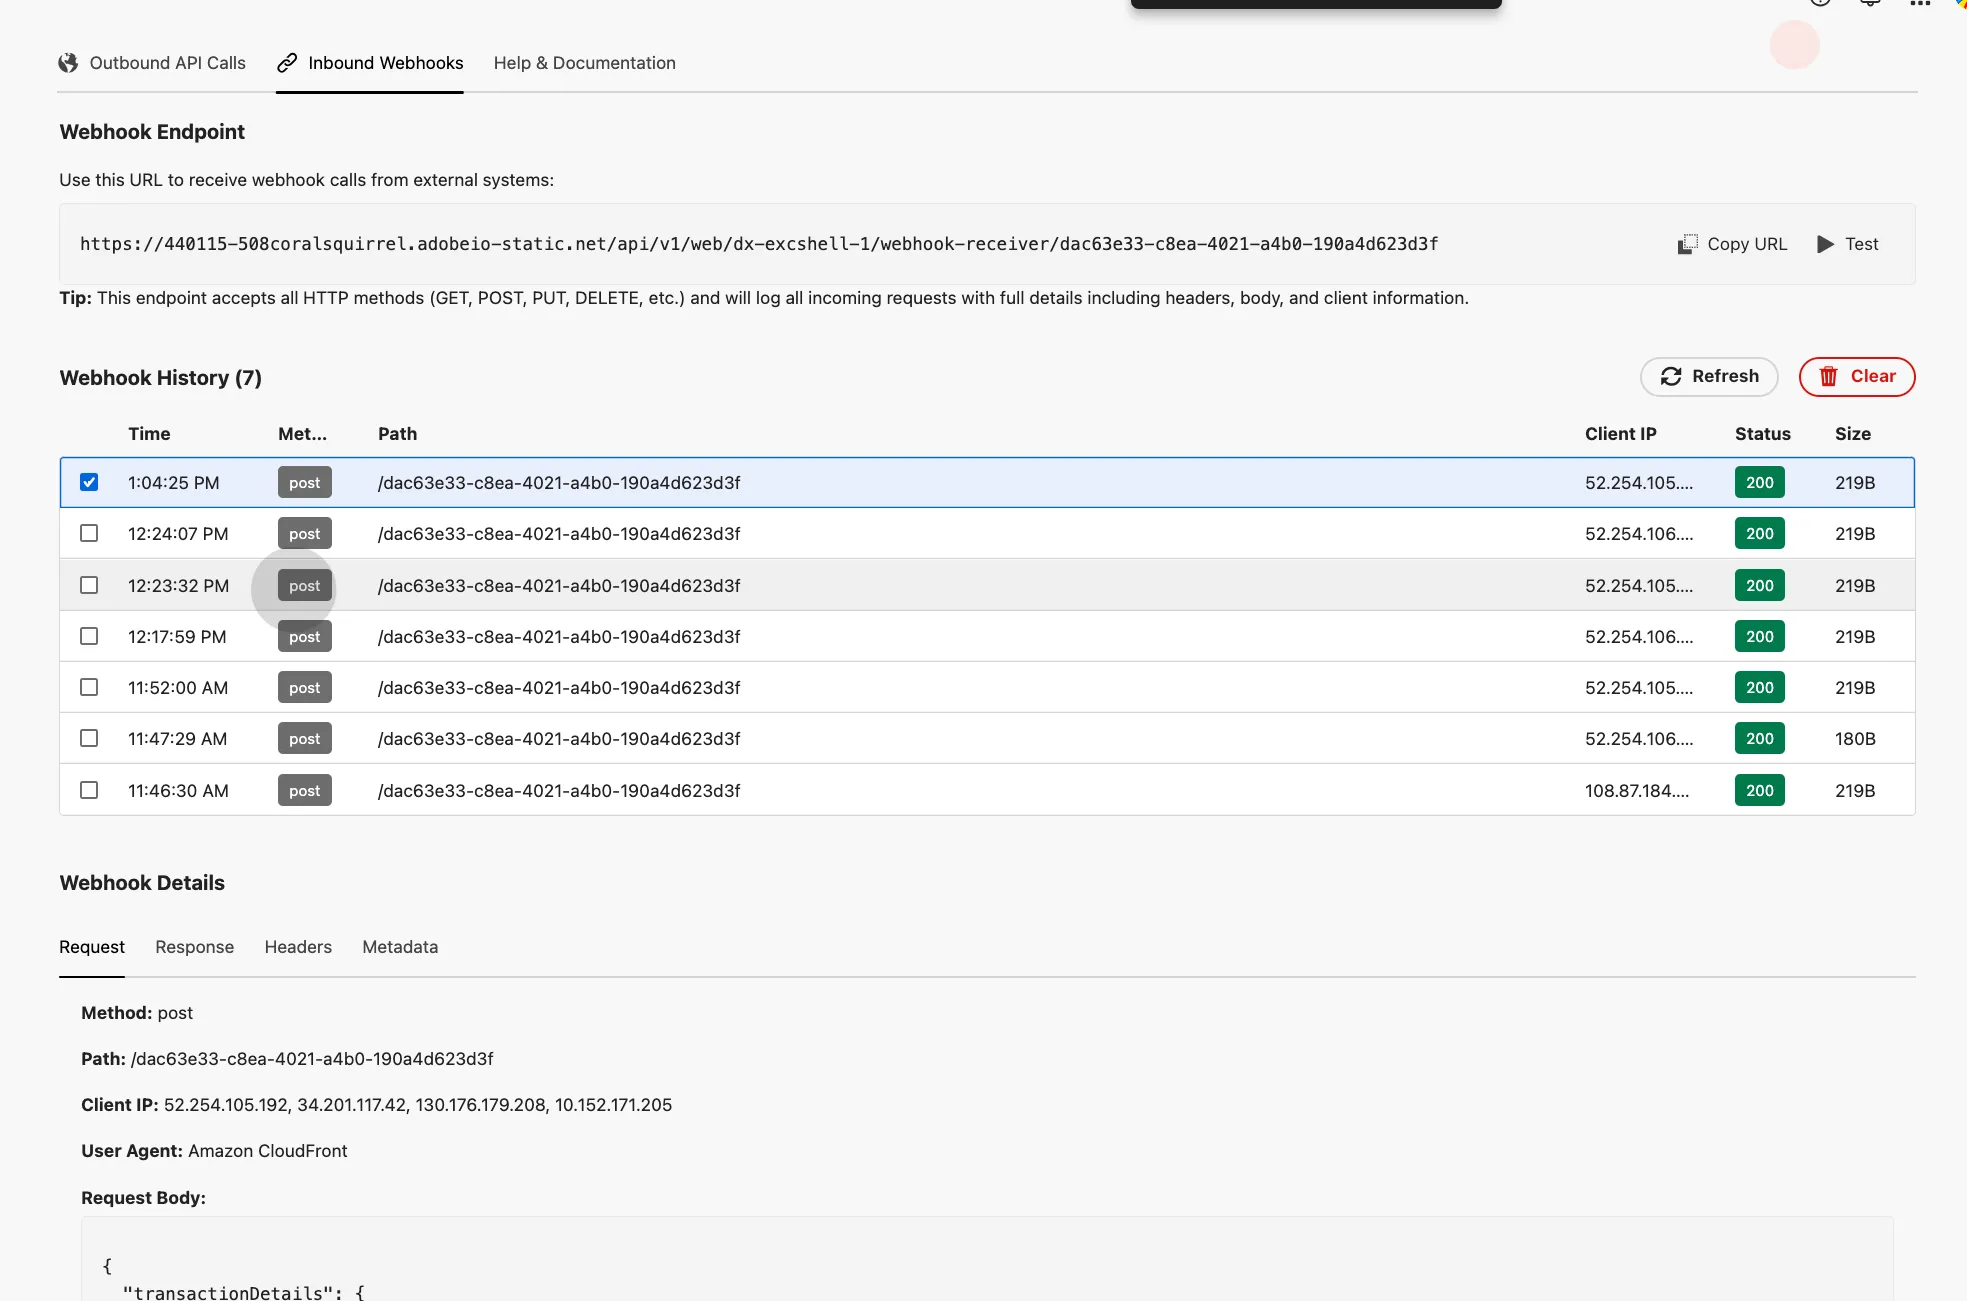Image resolution: width=1967 pixels, height=1301 pixels.
Task: Click the play icon beside Test
Action: tap(1825, 244)
